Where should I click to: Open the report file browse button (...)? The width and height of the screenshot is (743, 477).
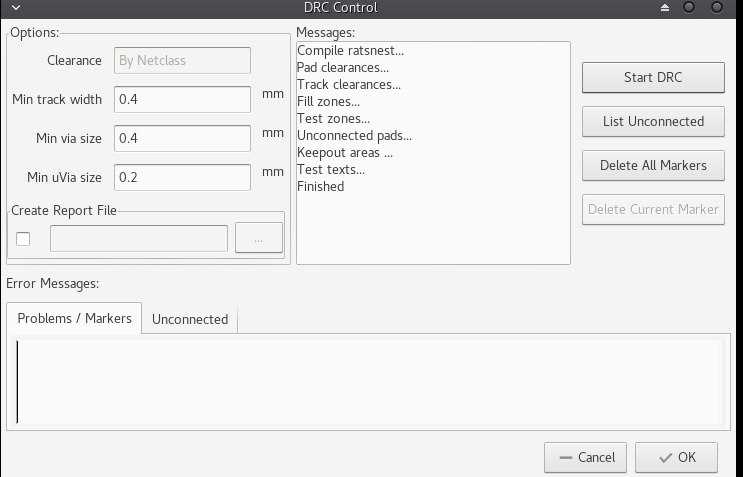[x=259, y=238]
